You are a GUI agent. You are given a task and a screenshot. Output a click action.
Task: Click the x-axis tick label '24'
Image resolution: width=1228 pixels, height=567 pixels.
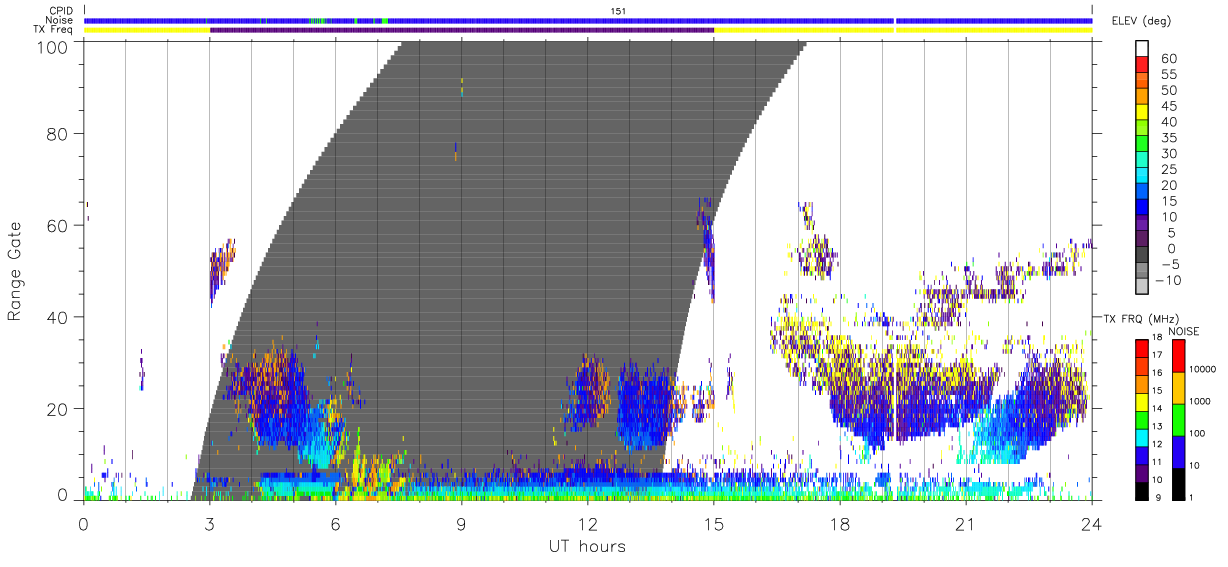1092,523
